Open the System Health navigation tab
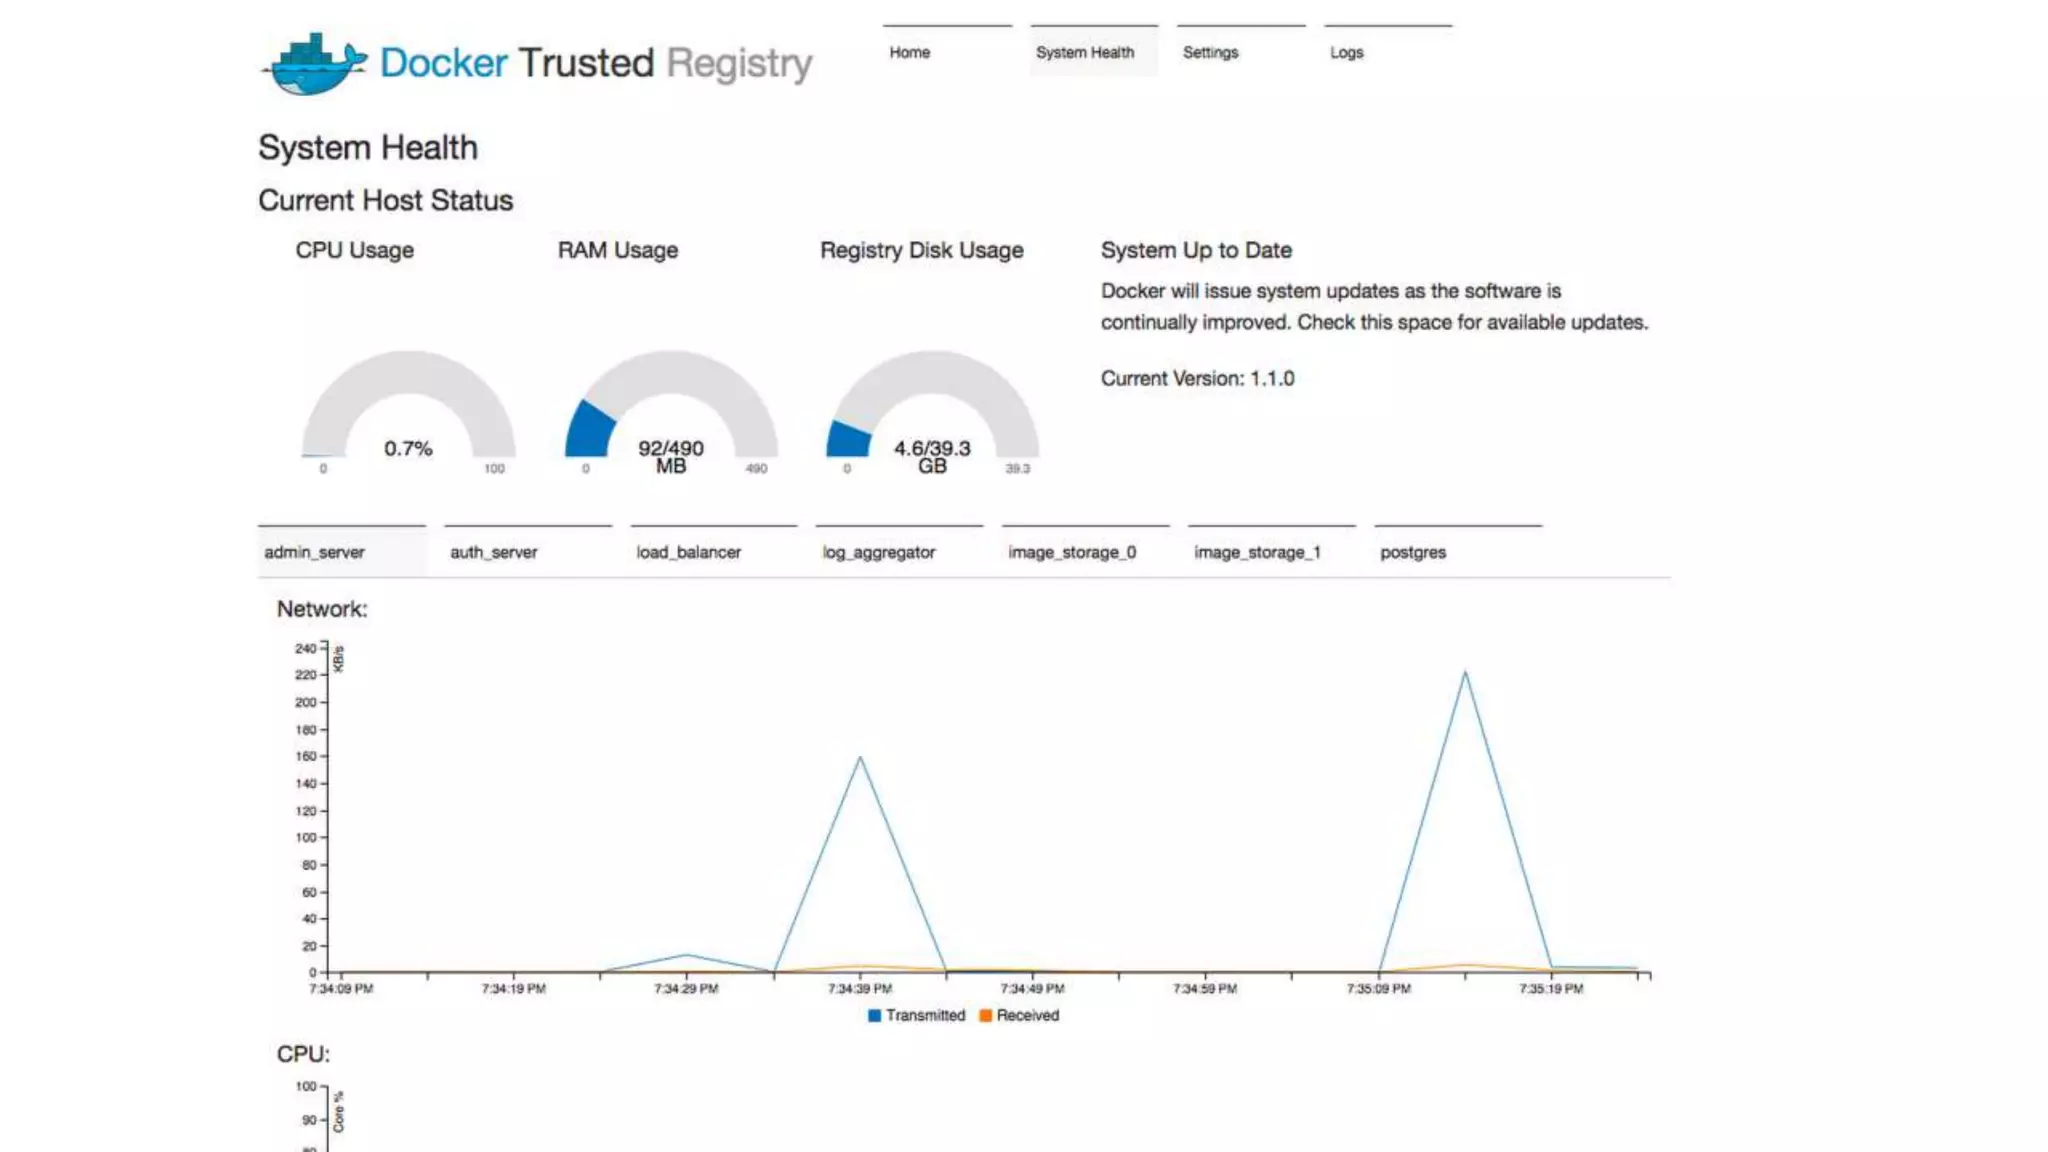 [1085, 52]
